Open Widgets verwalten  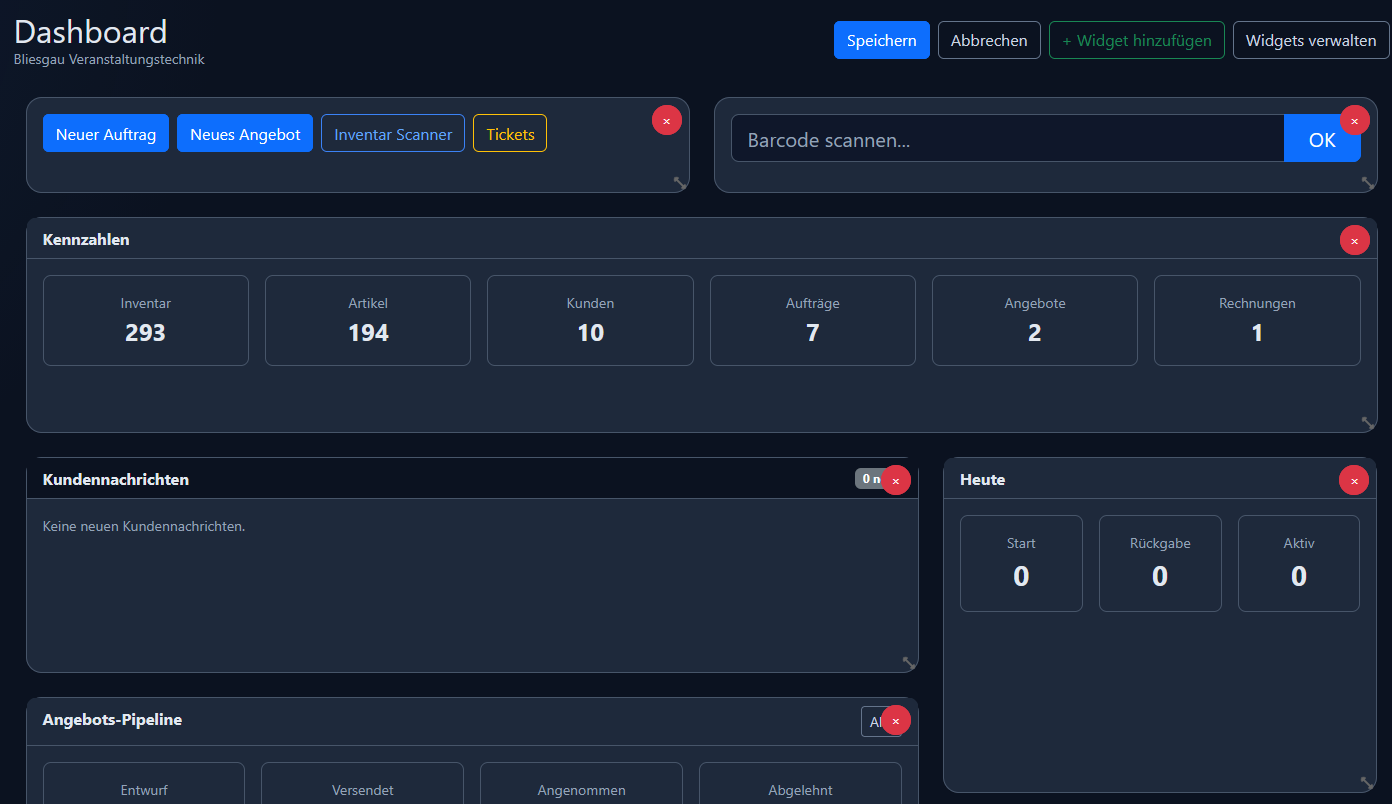click(x=1311, y=41)
